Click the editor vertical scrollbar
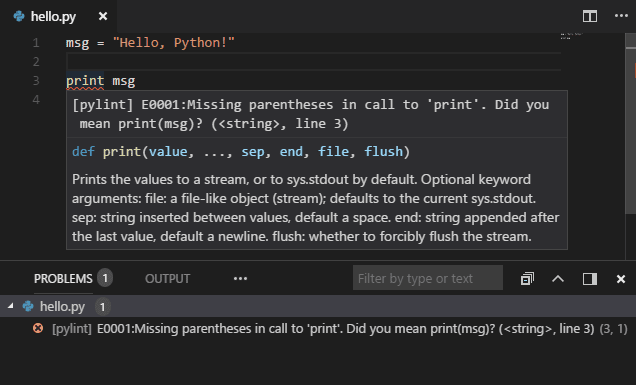The width and height of the screenshot is (636, 385). pyautogui.click(x=631, y=146)
